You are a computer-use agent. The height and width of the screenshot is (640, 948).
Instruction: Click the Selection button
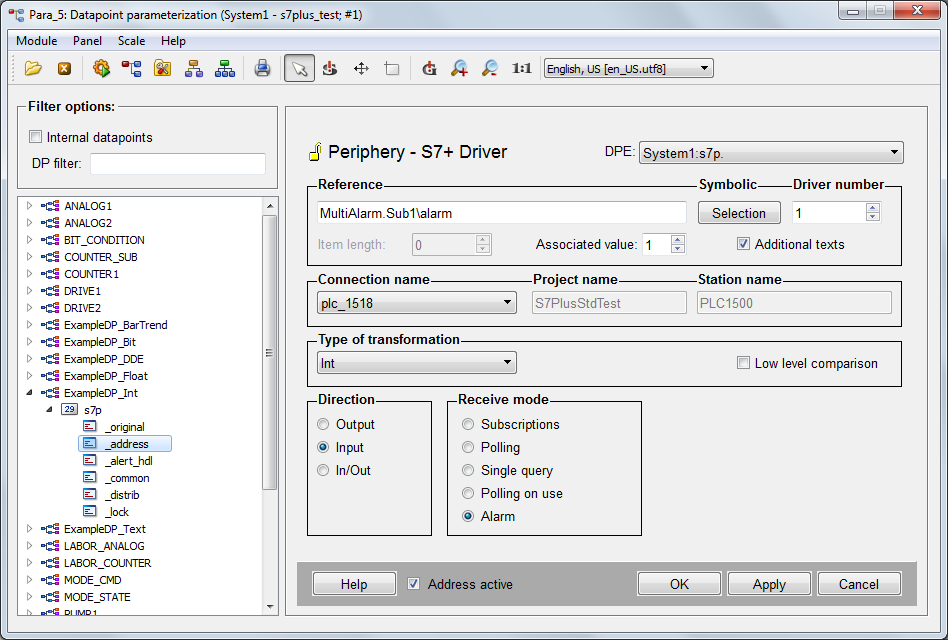point(739,213)
